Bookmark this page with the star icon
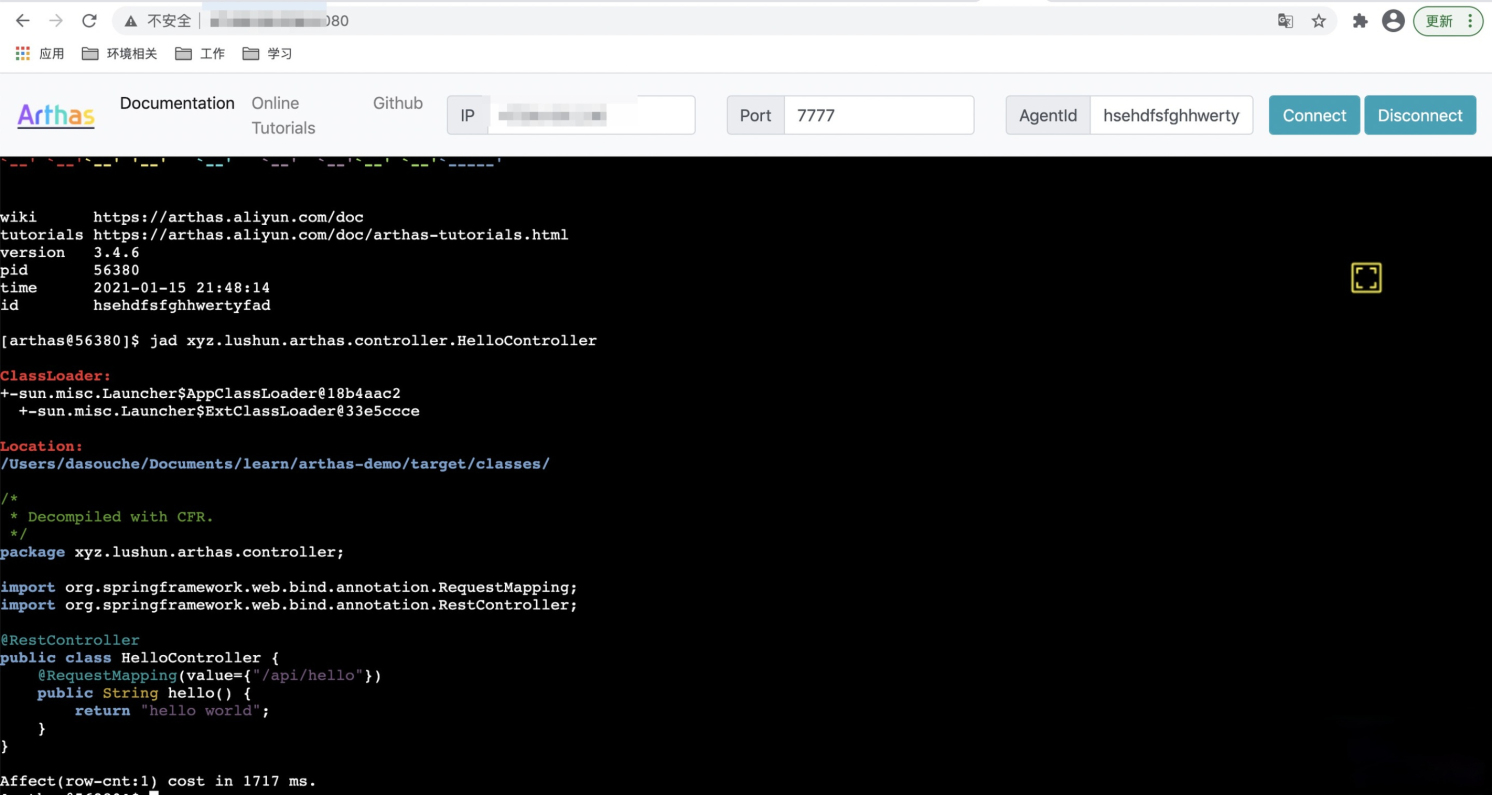Viewport: 1492px width, 795px height. click(1319, 21)
